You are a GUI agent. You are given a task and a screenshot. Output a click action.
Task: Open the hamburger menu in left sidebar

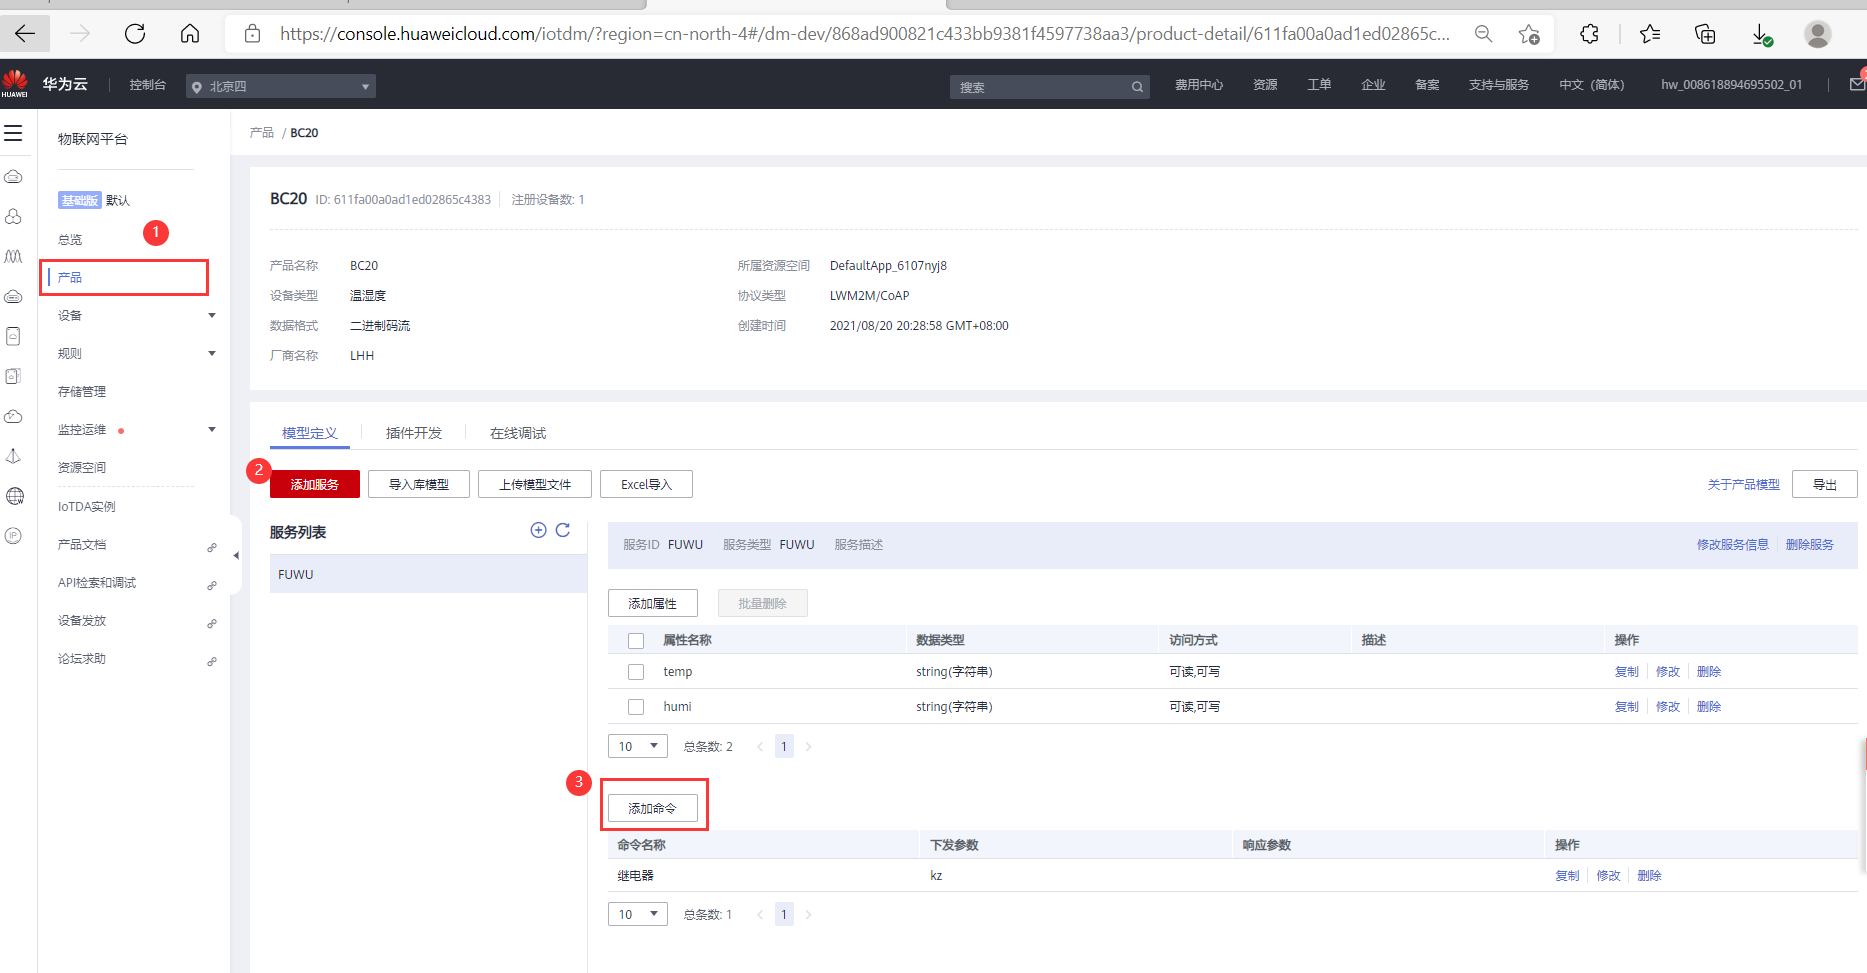[x=13, y=133]
